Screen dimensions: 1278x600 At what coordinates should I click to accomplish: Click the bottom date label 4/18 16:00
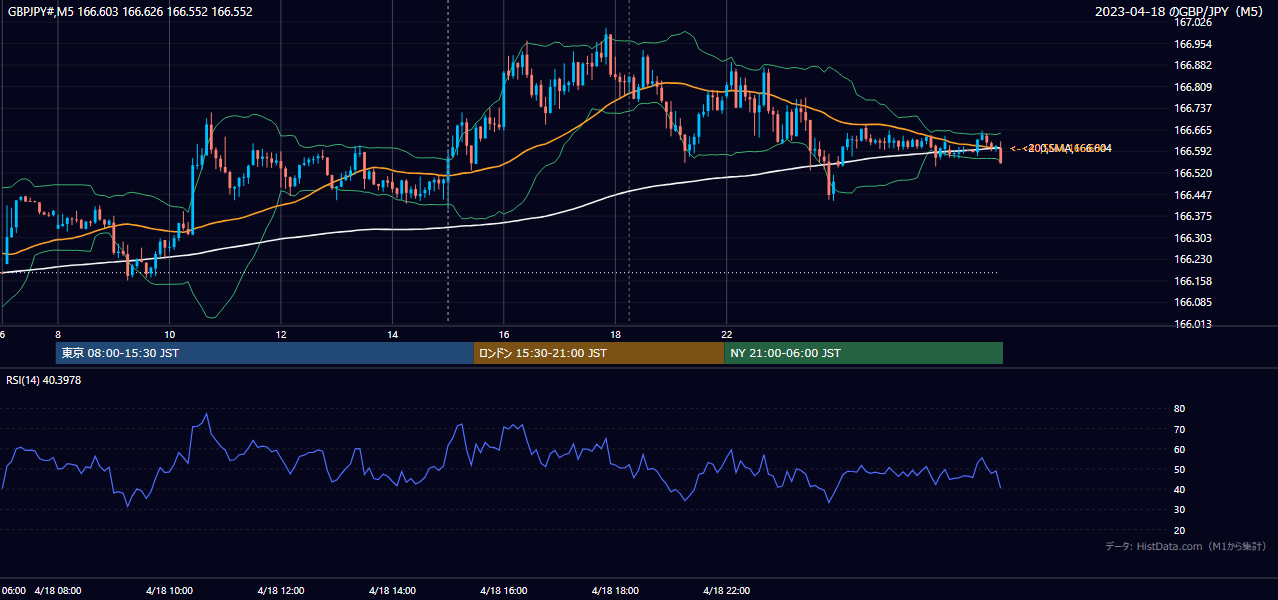[504, 590]
